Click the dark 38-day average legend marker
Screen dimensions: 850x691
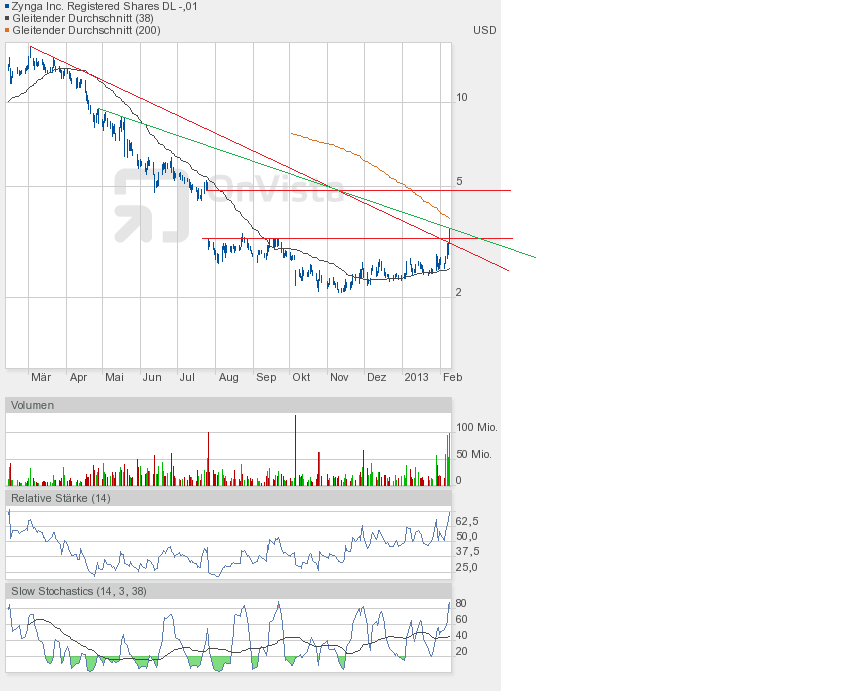pyautogui.click(x=7, y=18)
